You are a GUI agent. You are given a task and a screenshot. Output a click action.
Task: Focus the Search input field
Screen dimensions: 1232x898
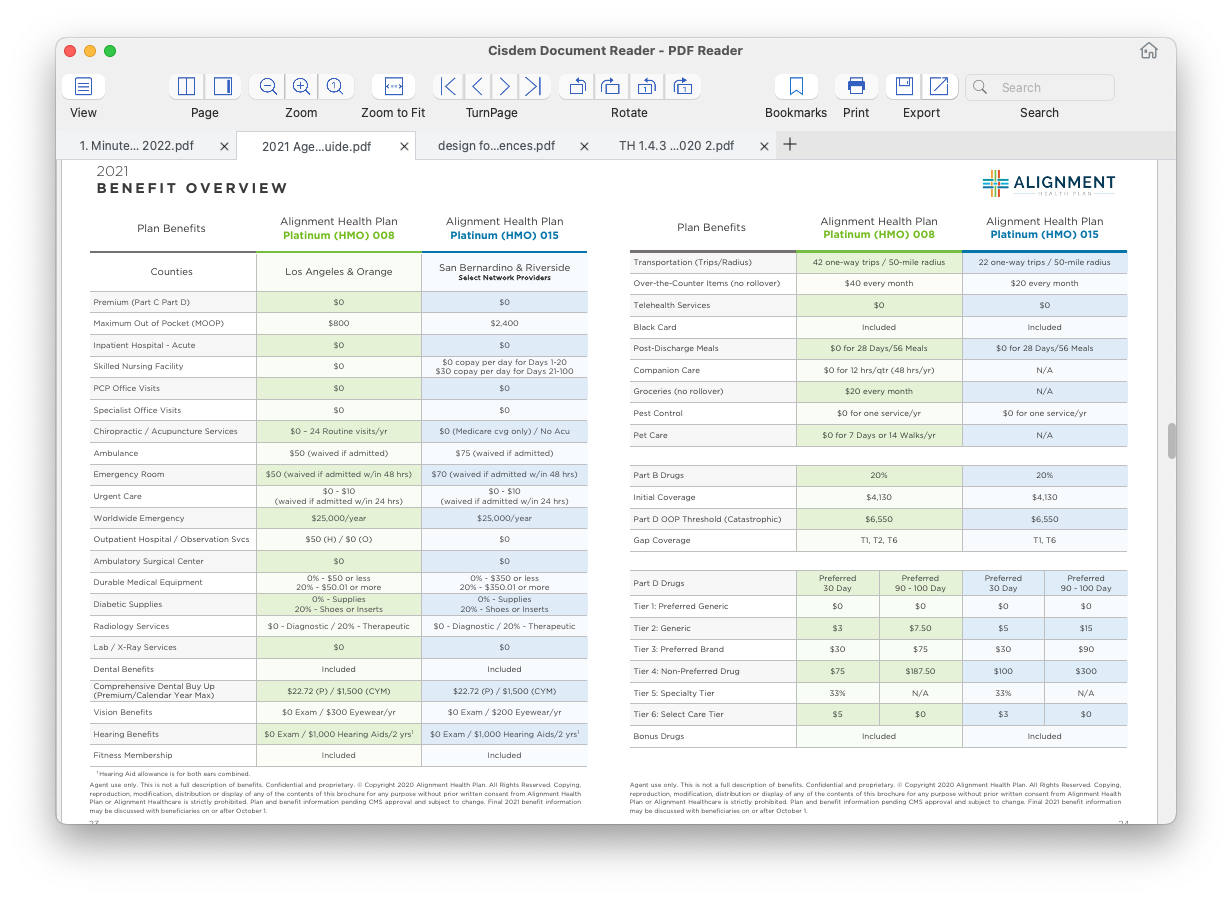[1039, 87]
